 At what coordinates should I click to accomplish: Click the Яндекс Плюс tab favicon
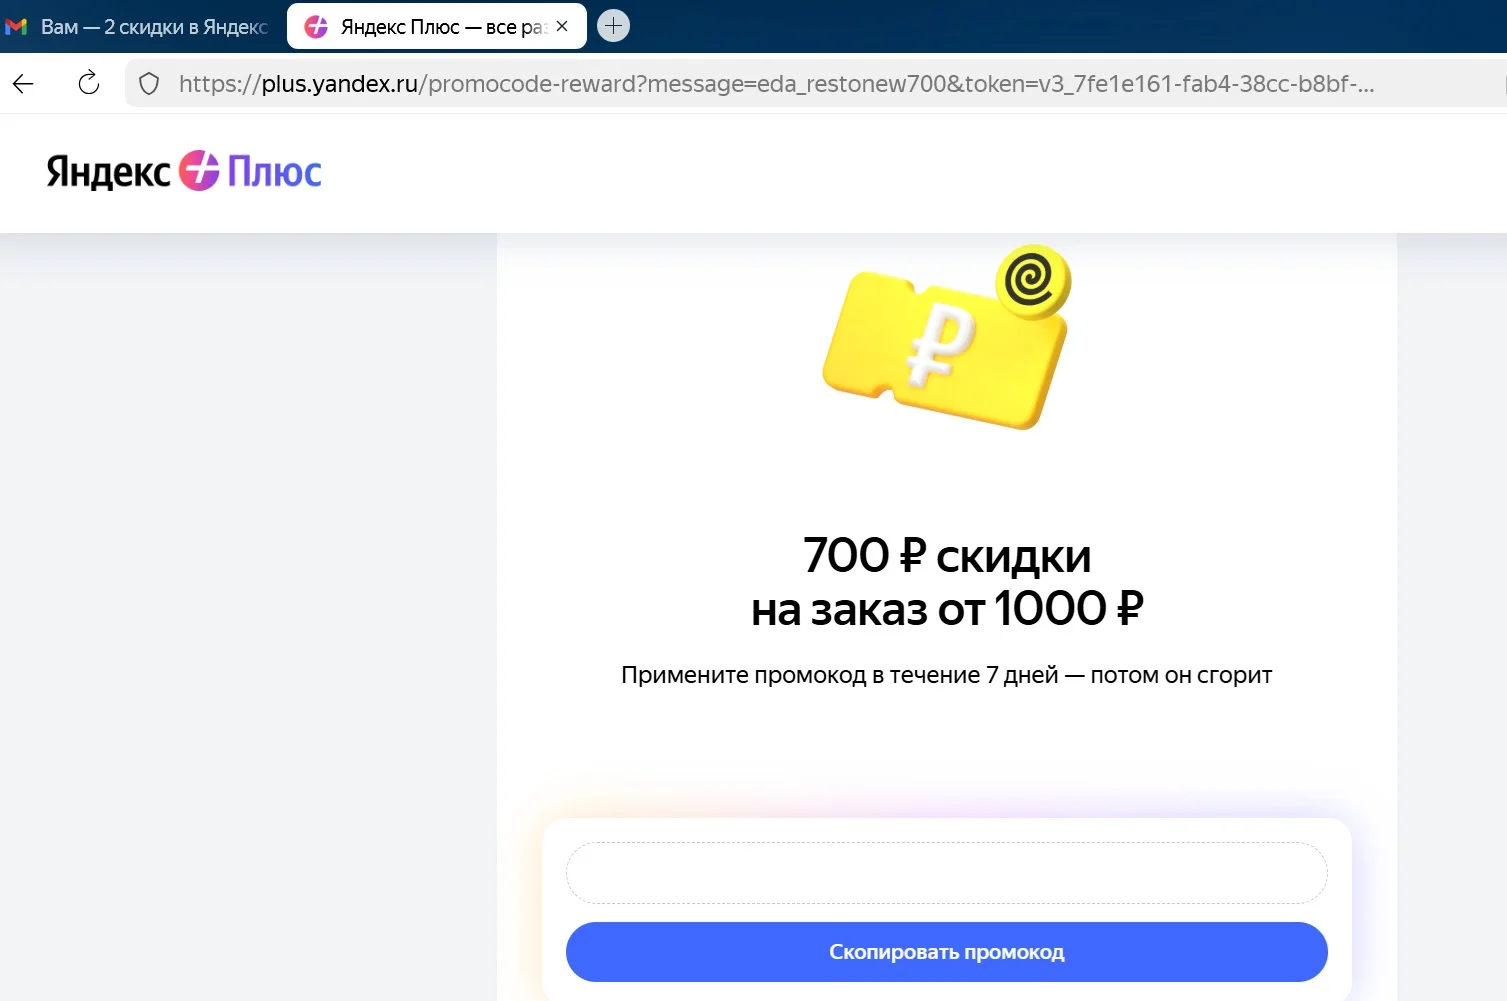pos(316,27)
